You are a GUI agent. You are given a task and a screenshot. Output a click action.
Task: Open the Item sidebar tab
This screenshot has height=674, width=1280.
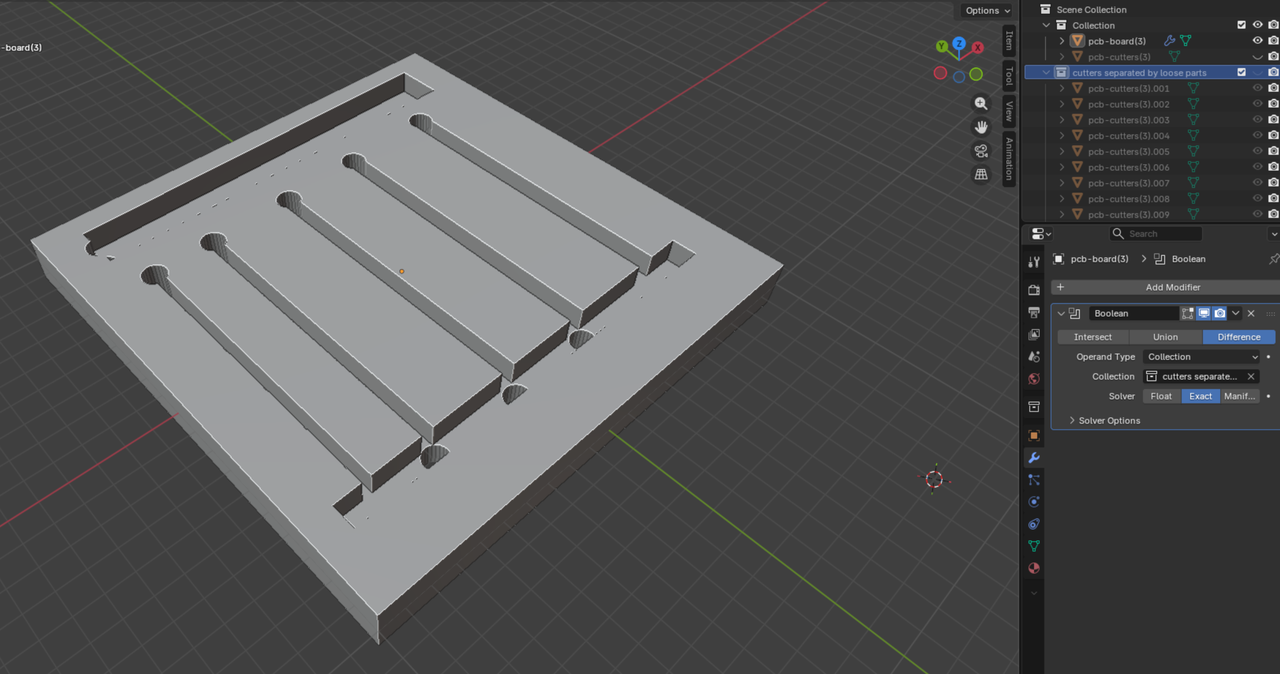[x=1009, y=41]
